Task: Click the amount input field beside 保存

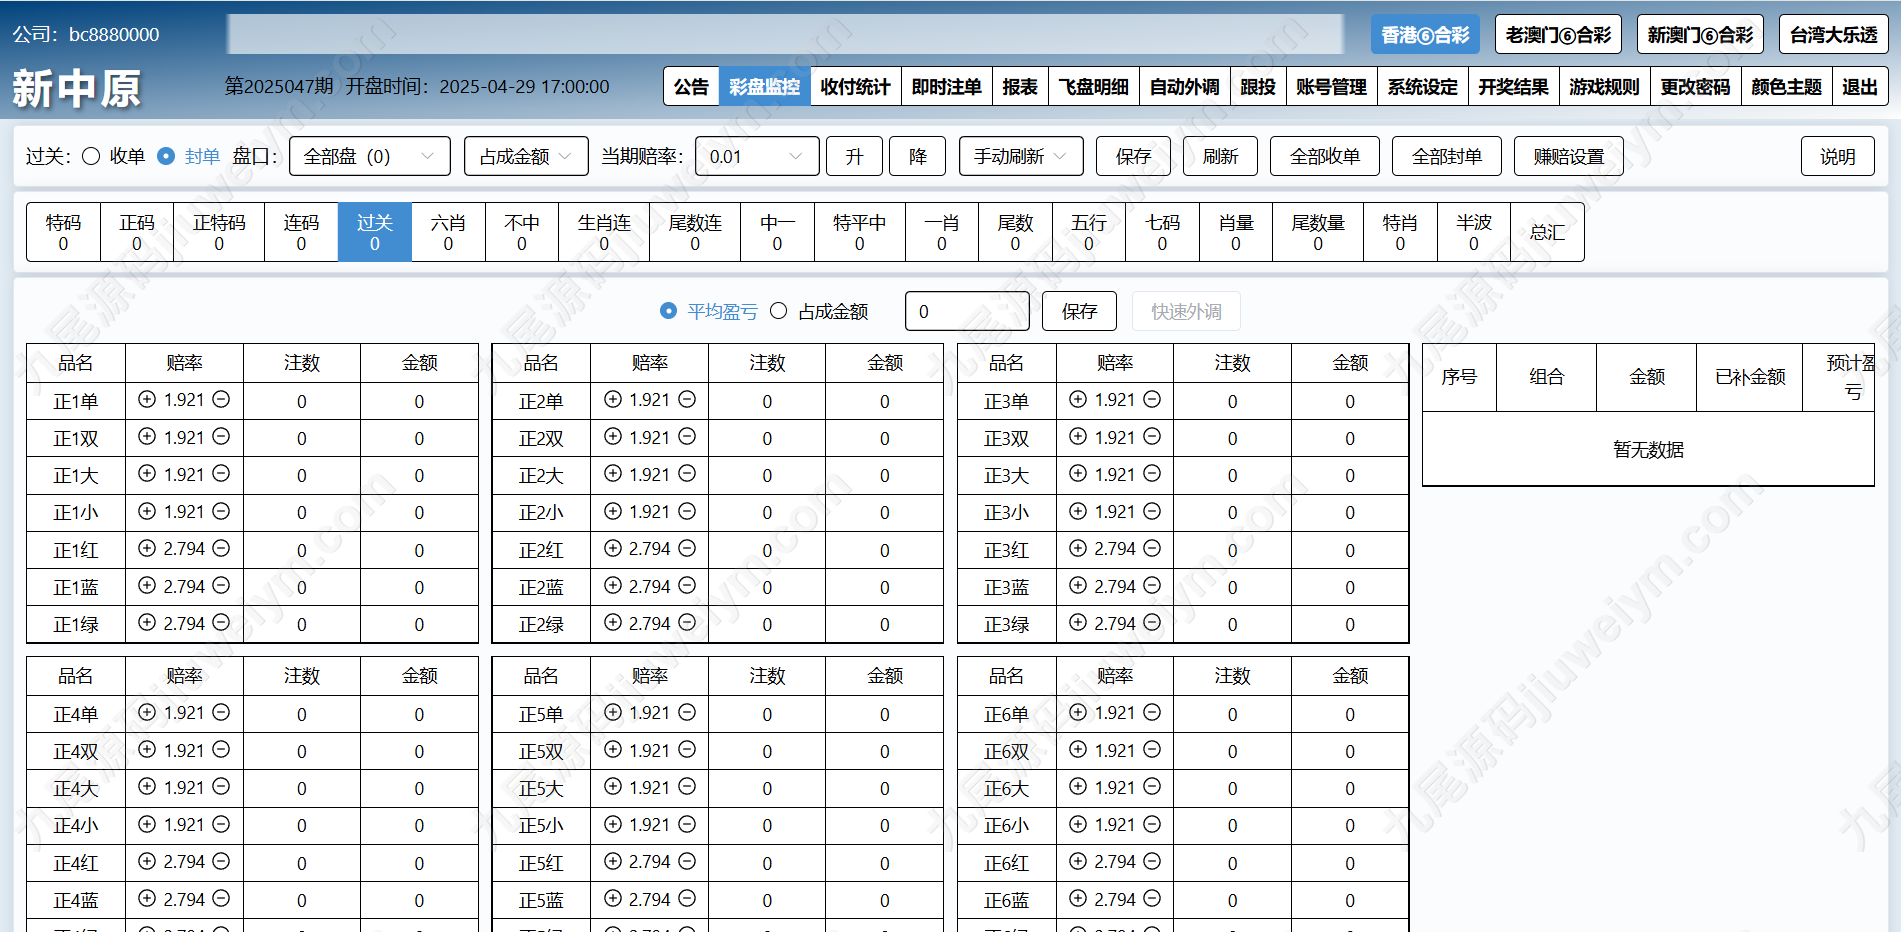Action: (967, 311)
